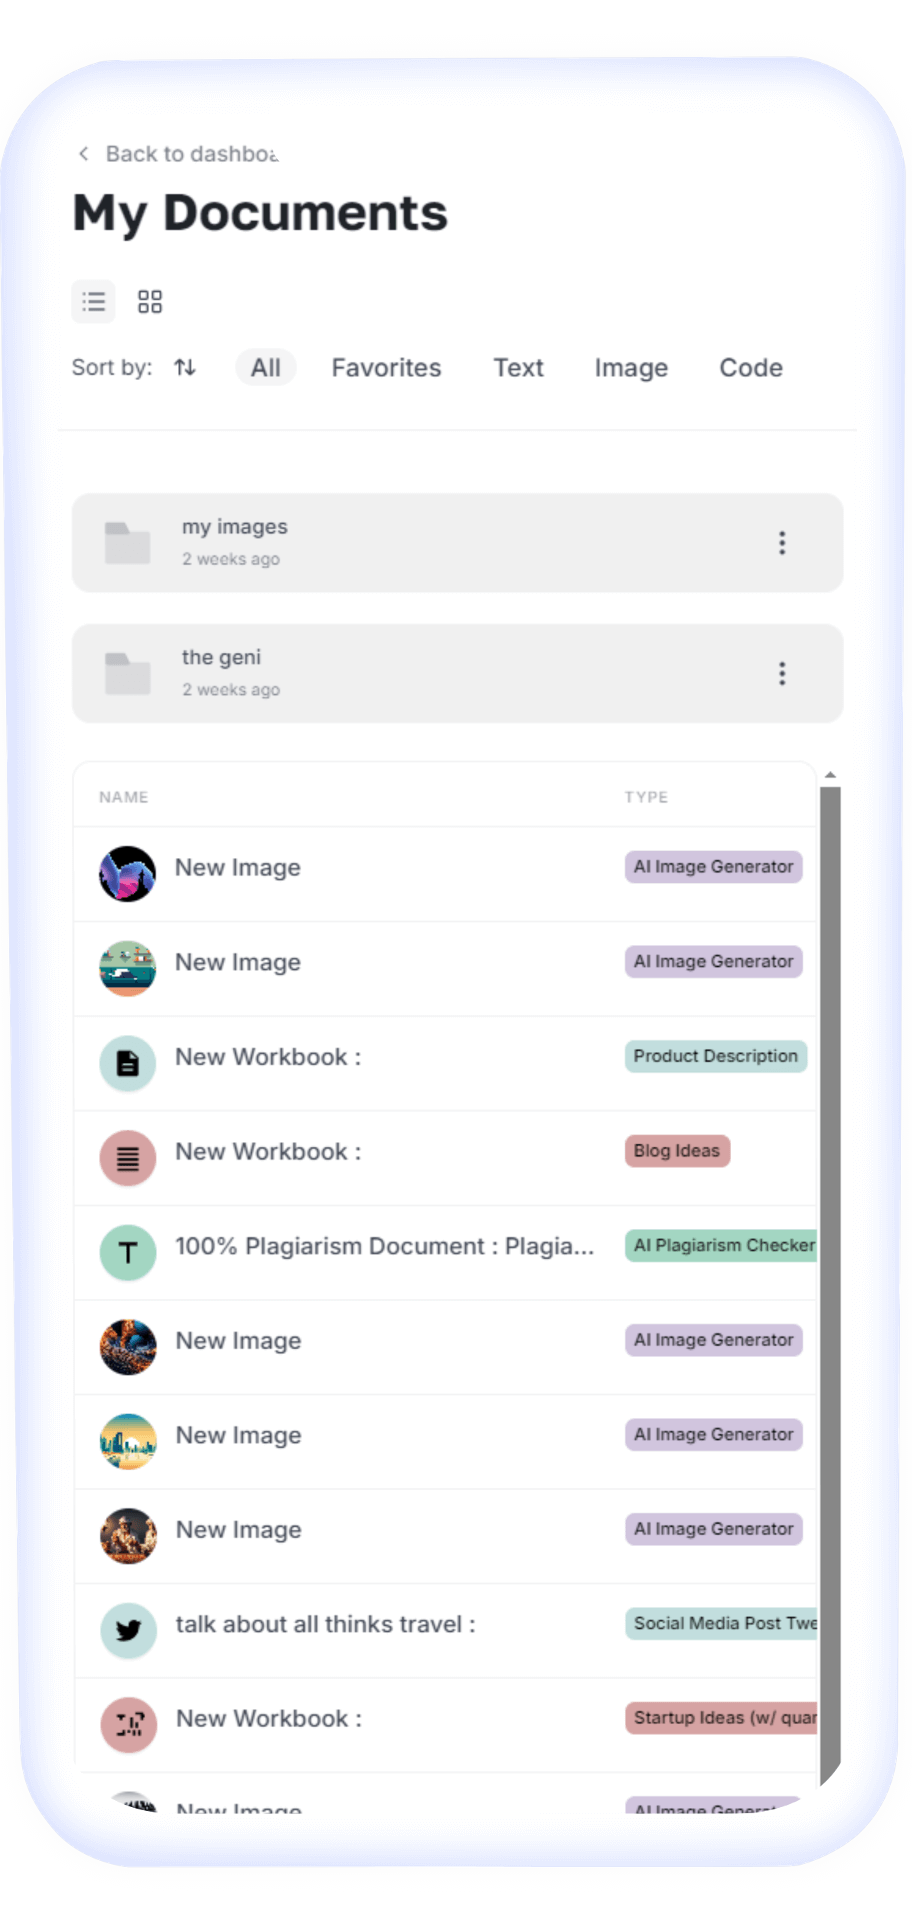The width and height of the screenshot is (912, 1920).
Task: Click the back chevron arrow icon
Action: pos(84,154)
